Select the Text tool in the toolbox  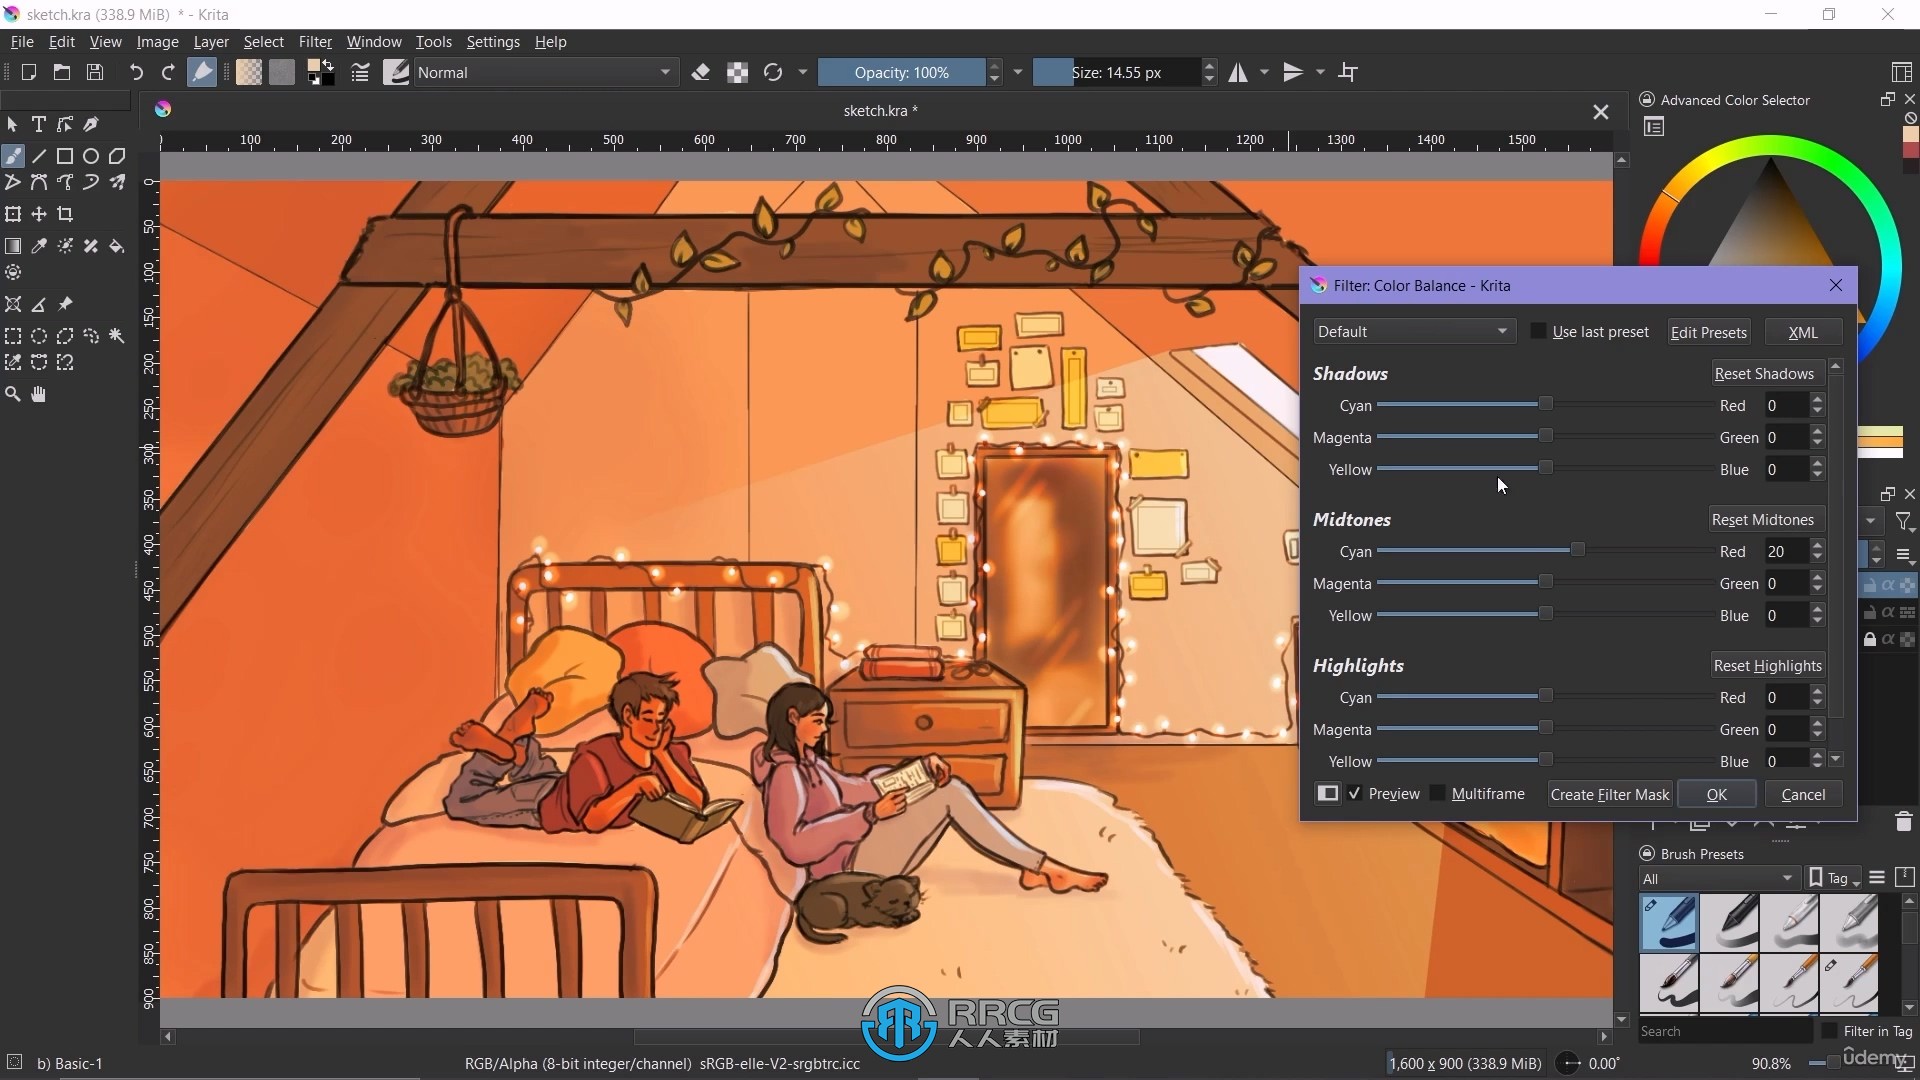coord(39,124)
